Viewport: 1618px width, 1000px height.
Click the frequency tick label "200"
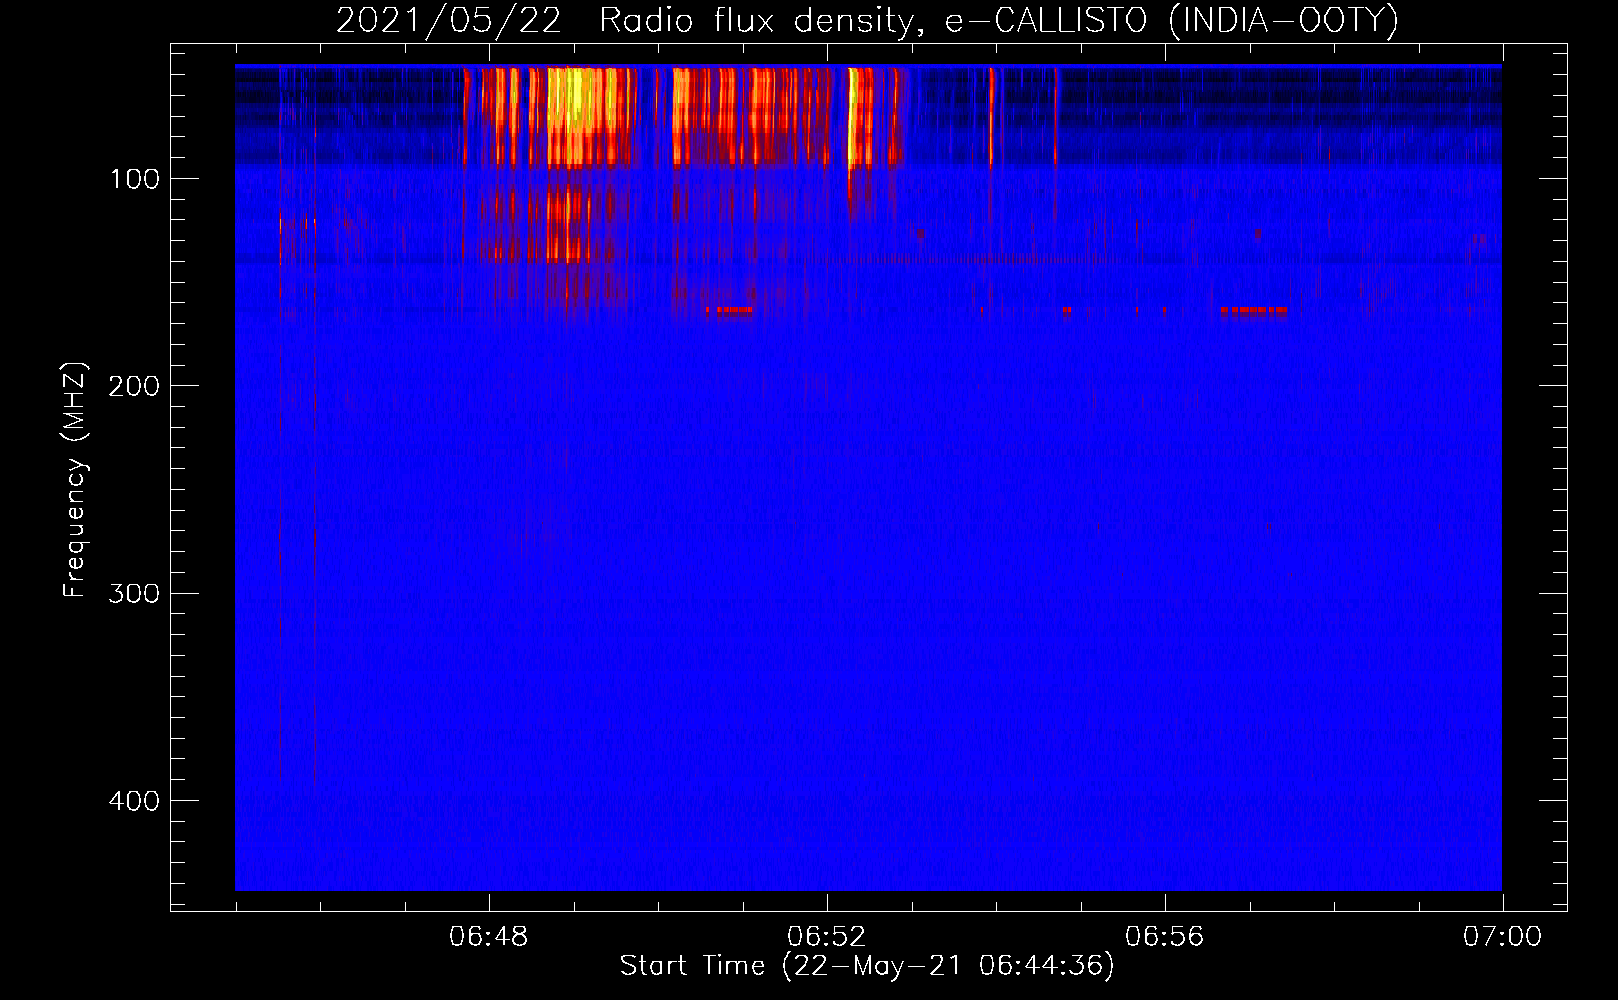[x=134, y=387]
